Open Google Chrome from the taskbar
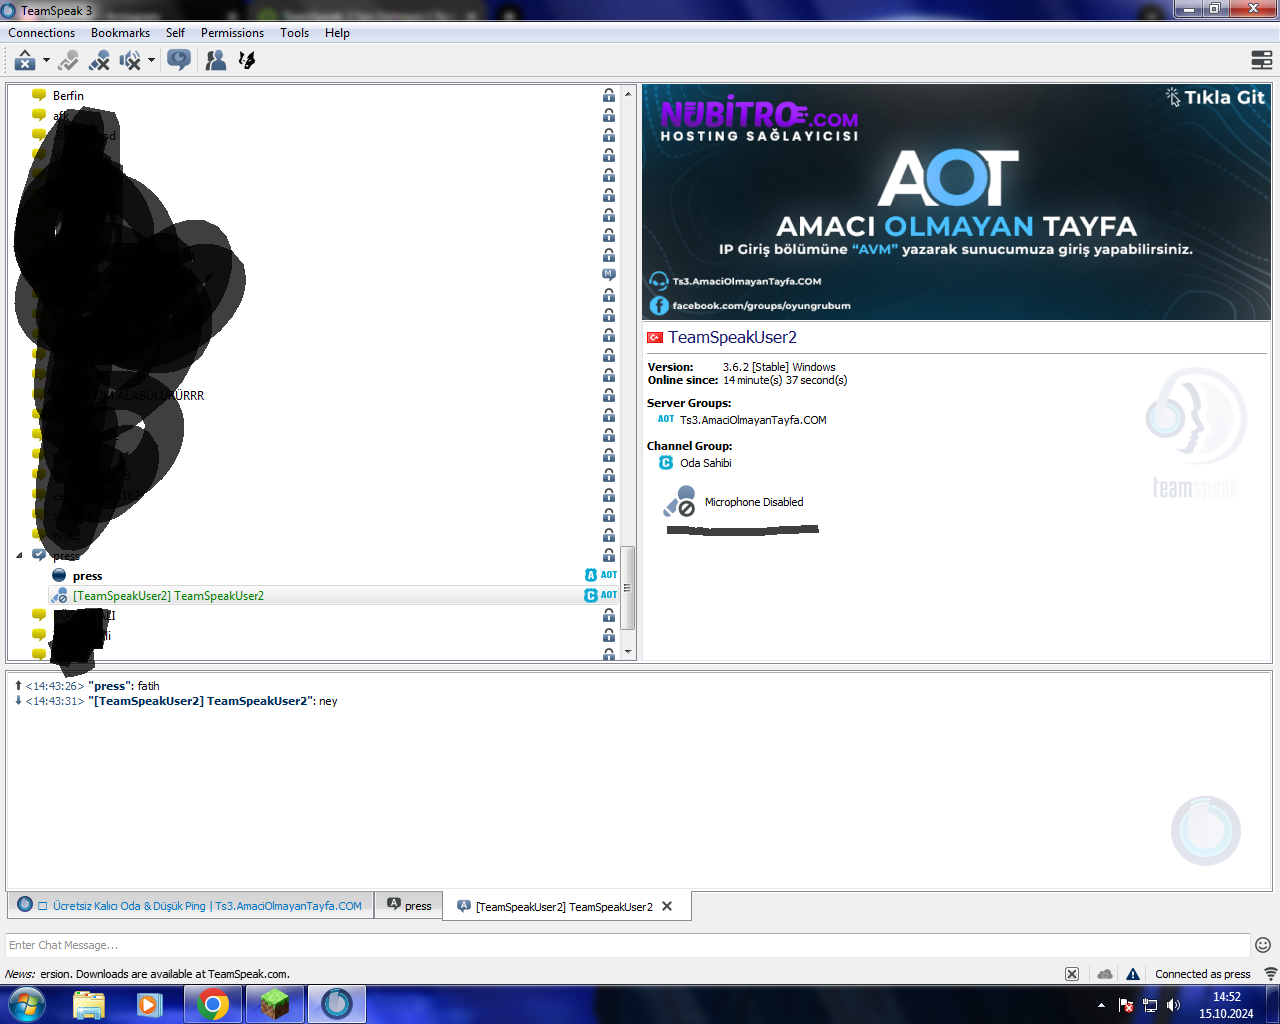Viewport: 1280px width, 1024px height. (x=212, y=1004)
